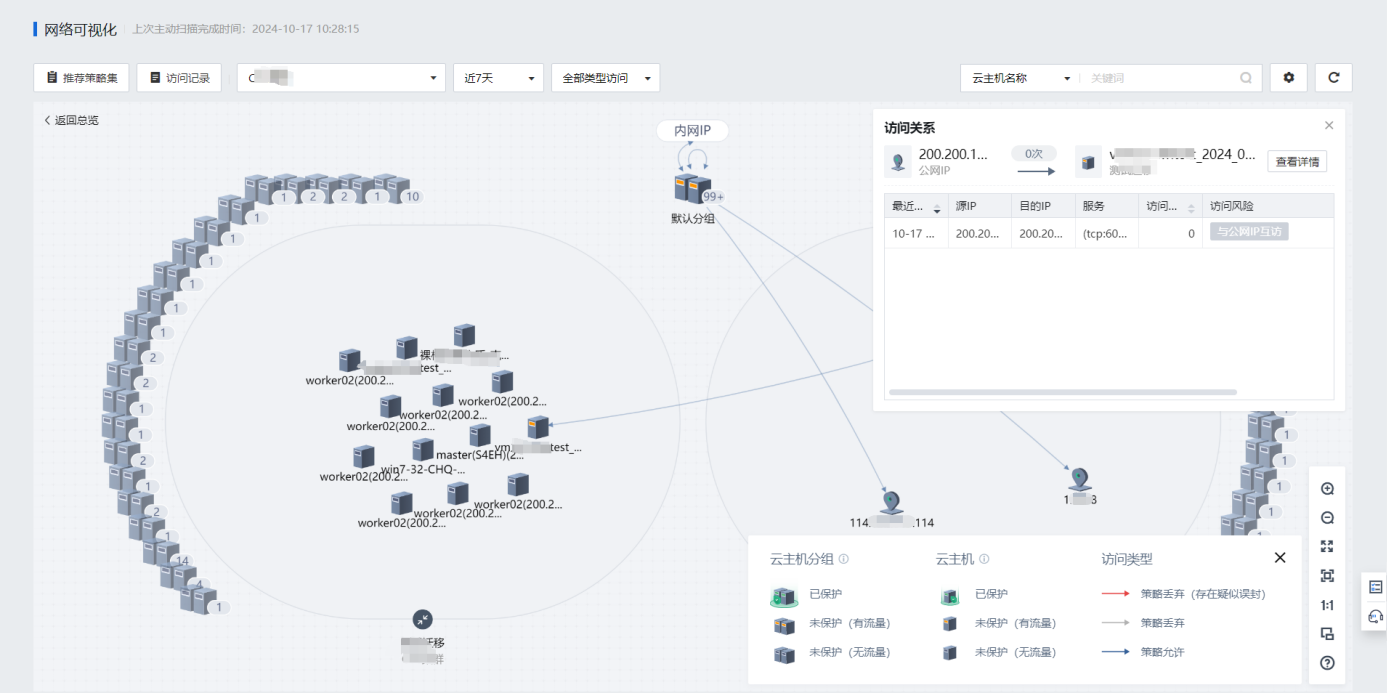Refresh the network visualization view
This screenshot has height=693, width=1387.
point(1333,78)
